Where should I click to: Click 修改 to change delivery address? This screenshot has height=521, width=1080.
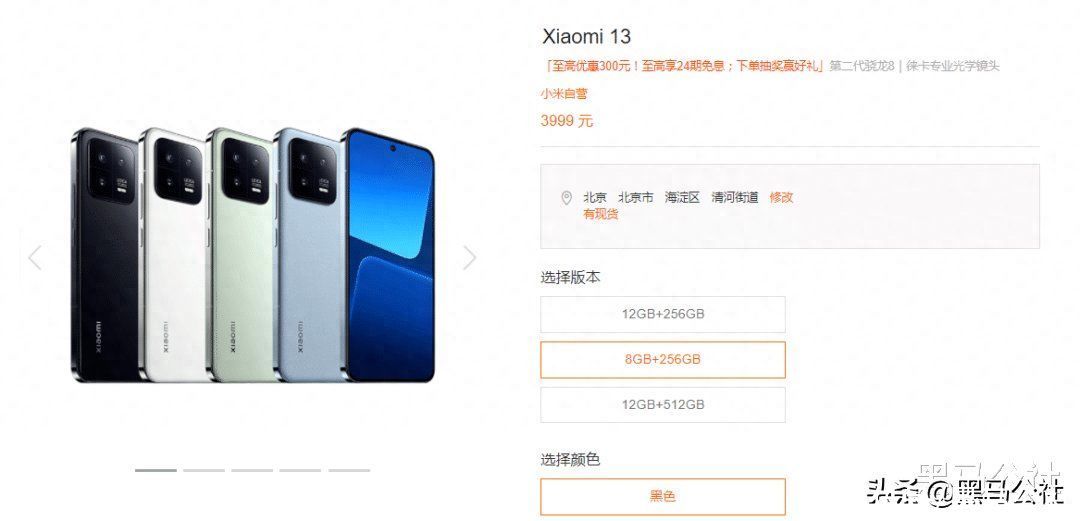tap(781, 197)
